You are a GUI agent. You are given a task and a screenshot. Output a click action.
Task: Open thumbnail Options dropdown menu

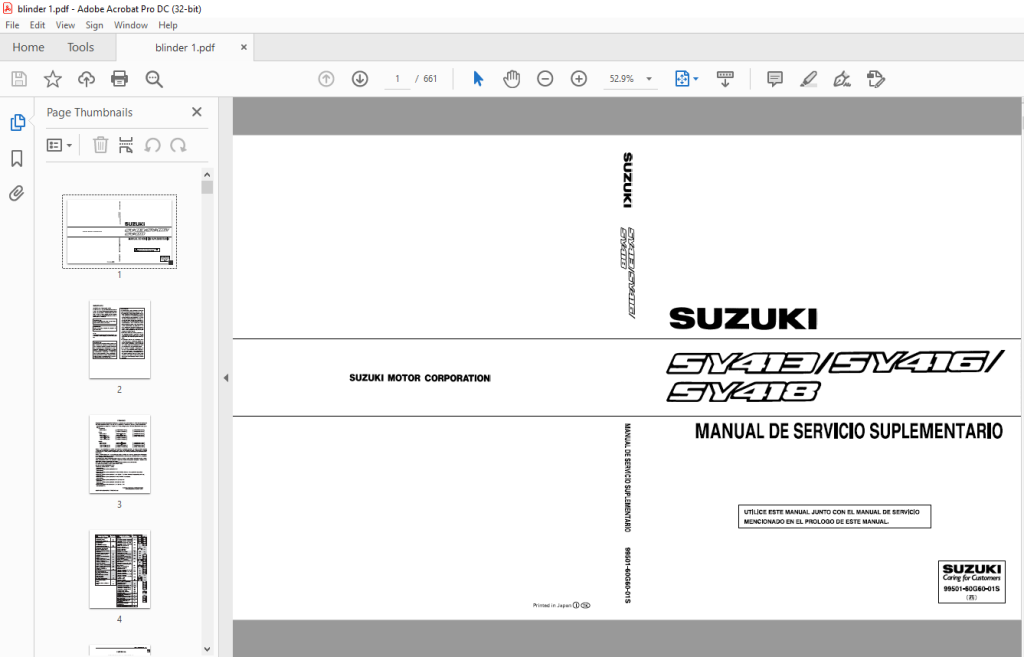coord(59,145)
